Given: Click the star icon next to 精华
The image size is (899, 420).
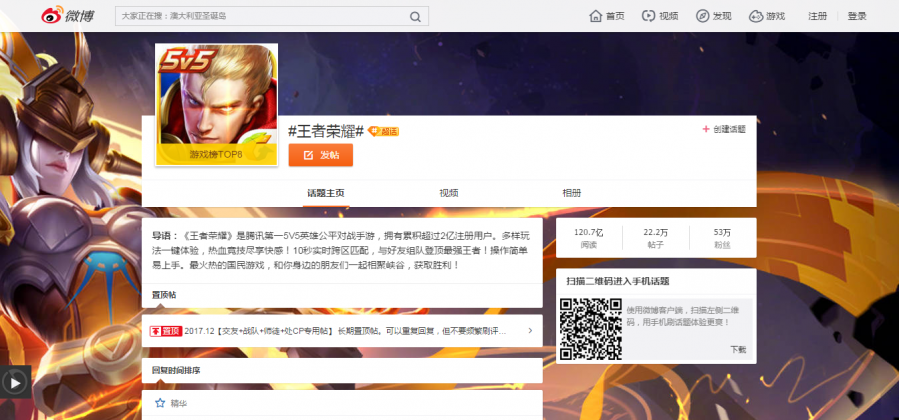Looking at the screenshot, I should tap(159, 403).
